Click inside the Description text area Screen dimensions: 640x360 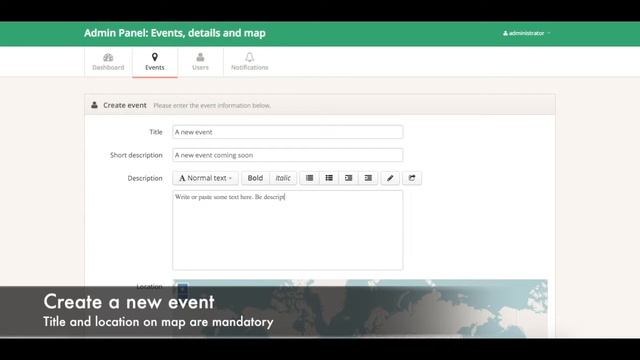[x=288, y=230]
